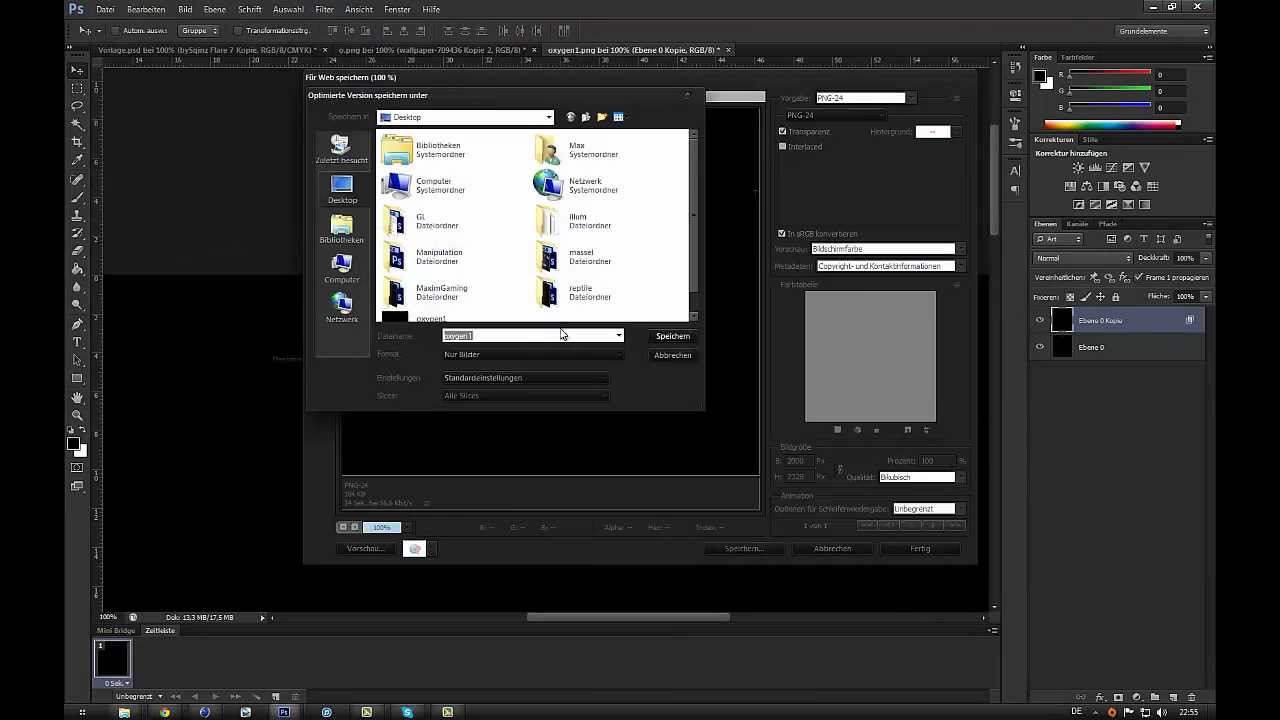The width and height of the screenshot is (1280, 720).
Task: Click the lock all icon in Fixieren row
Action: [1116, 297]
